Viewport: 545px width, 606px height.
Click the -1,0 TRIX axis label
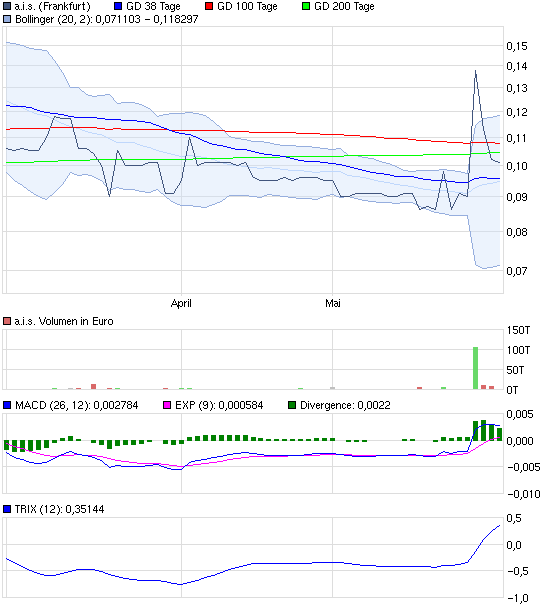(518, 599)
